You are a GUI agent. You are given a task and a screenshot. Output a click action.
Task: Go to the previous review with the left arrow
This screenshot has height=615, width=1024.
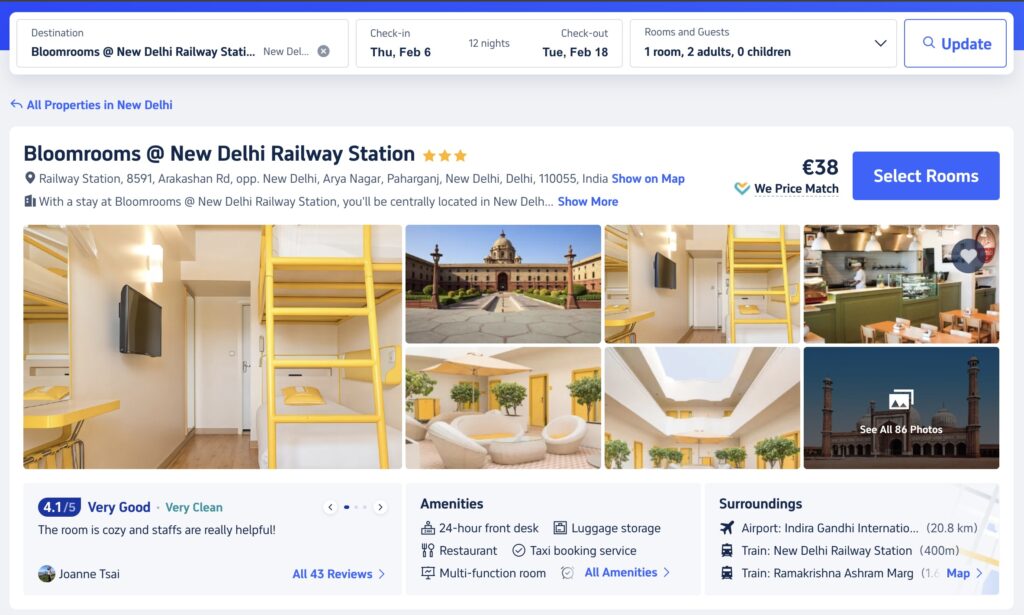pos(330,507)
